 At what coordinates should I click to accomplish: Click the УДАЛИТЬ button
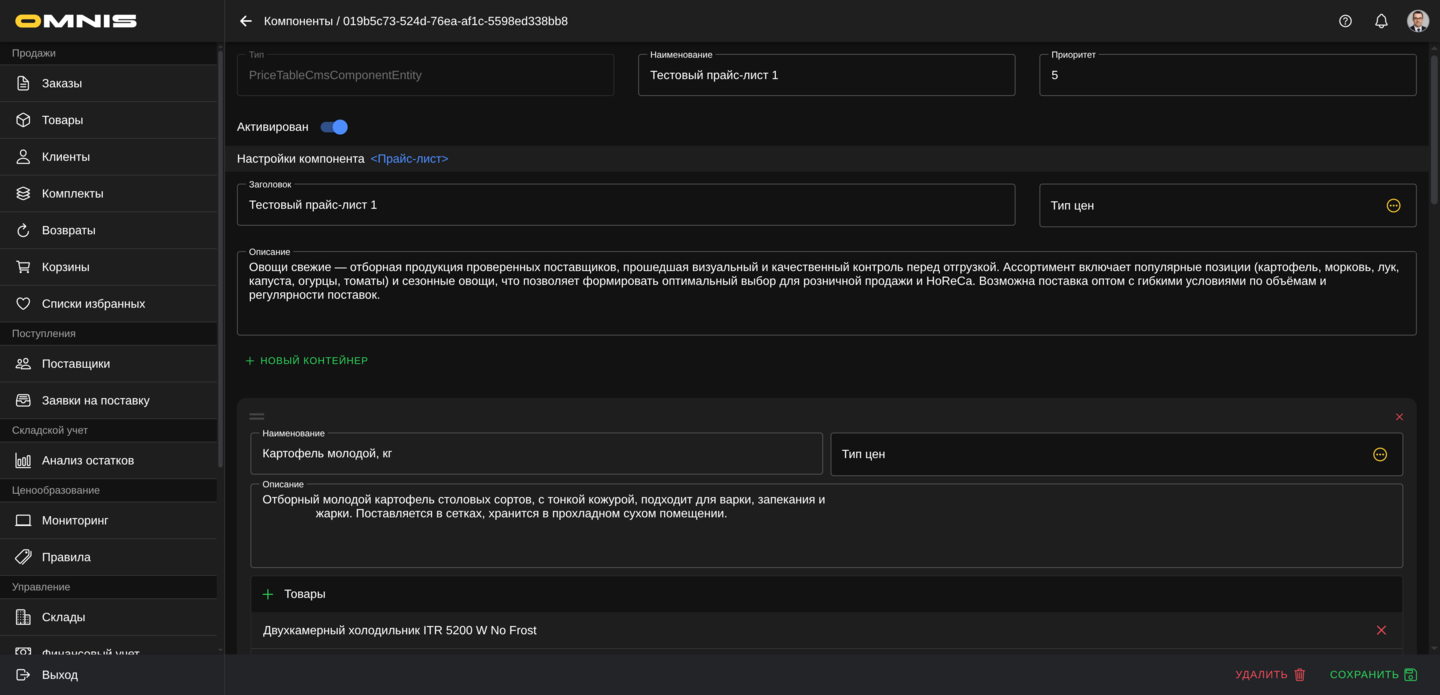tap(1270, 675)
